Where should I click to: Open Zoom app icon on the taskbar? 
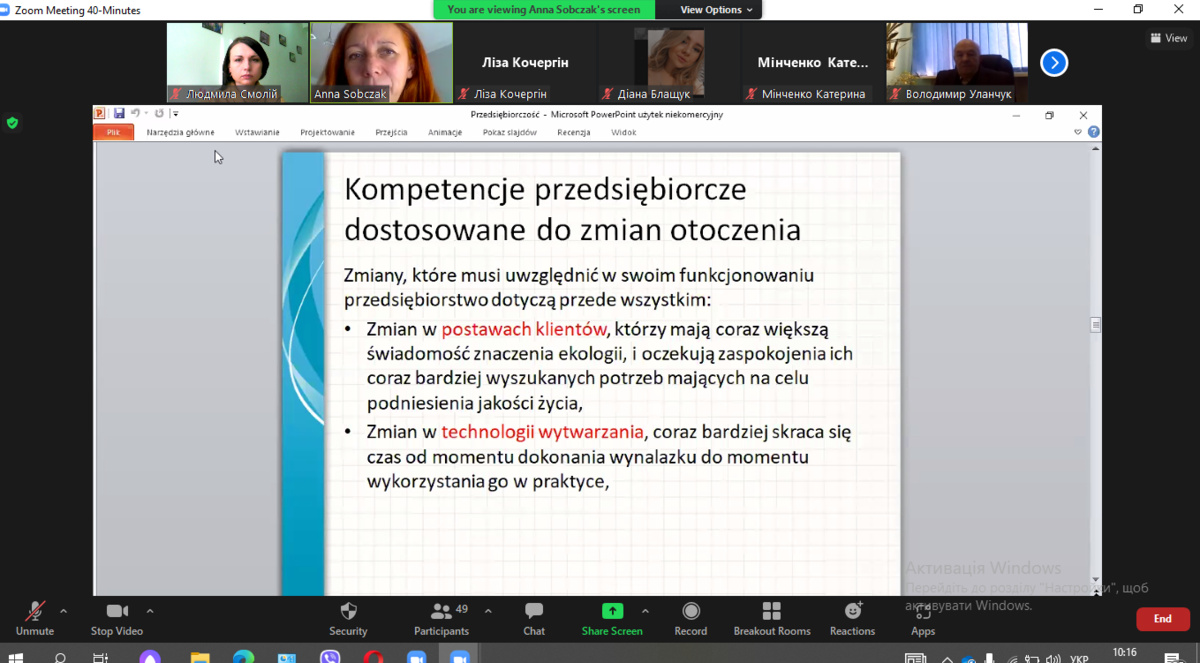click(459, 657)
